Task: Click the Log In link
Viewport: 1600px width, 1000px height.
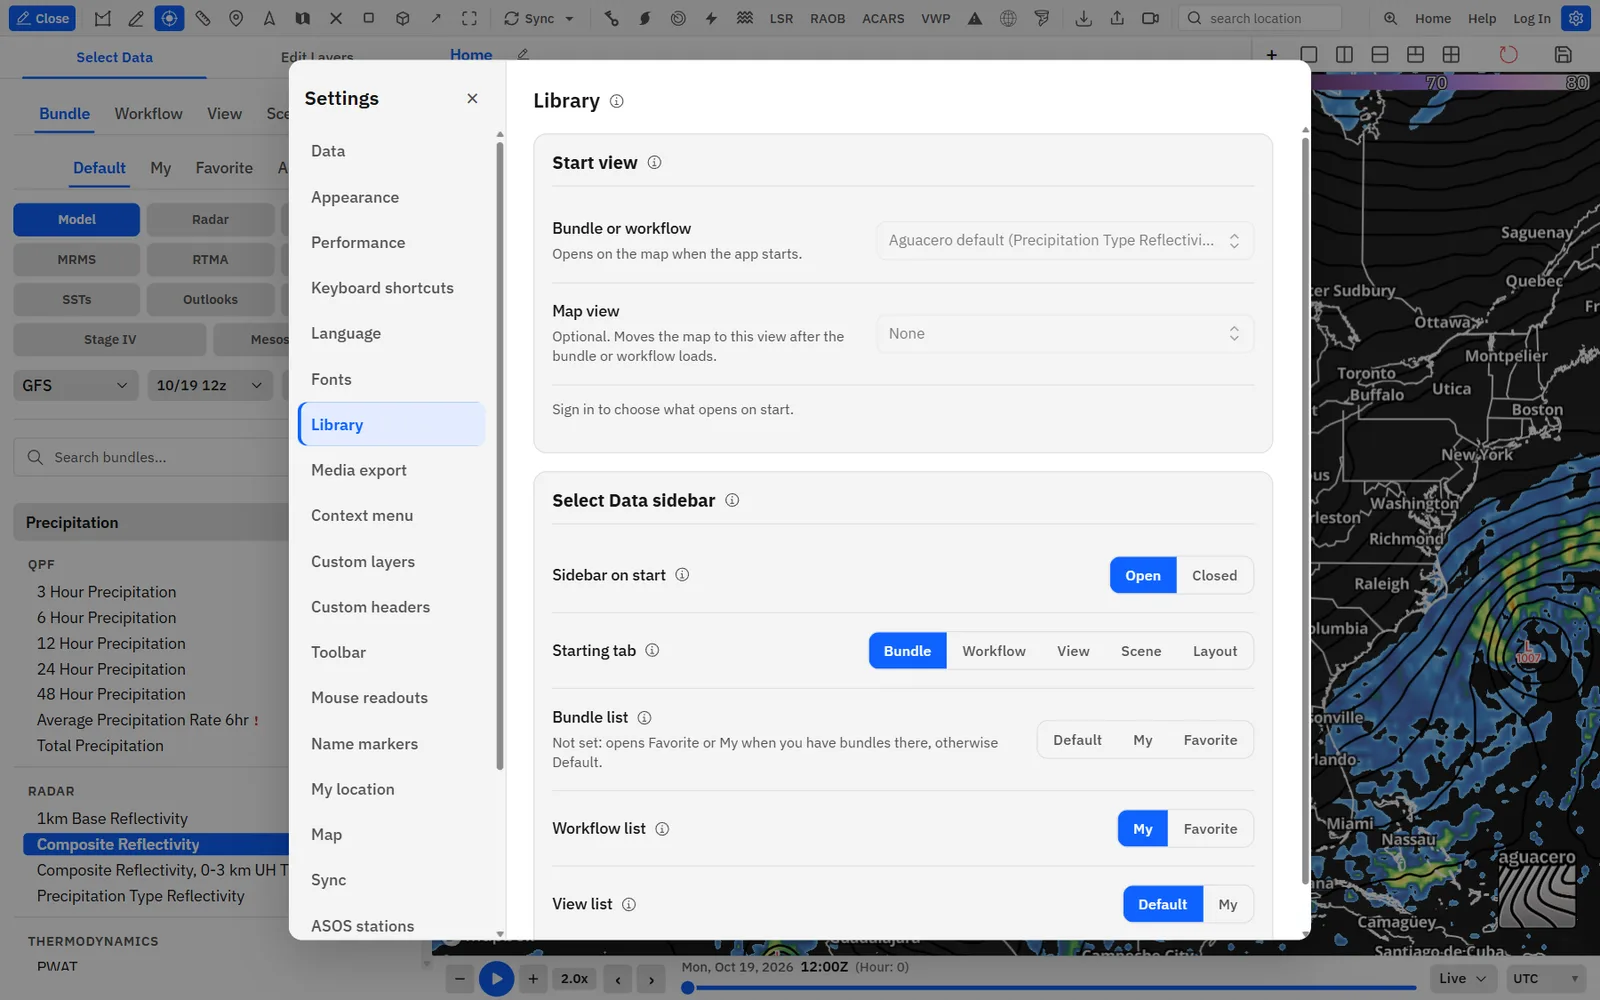Action: point(1531,19)
